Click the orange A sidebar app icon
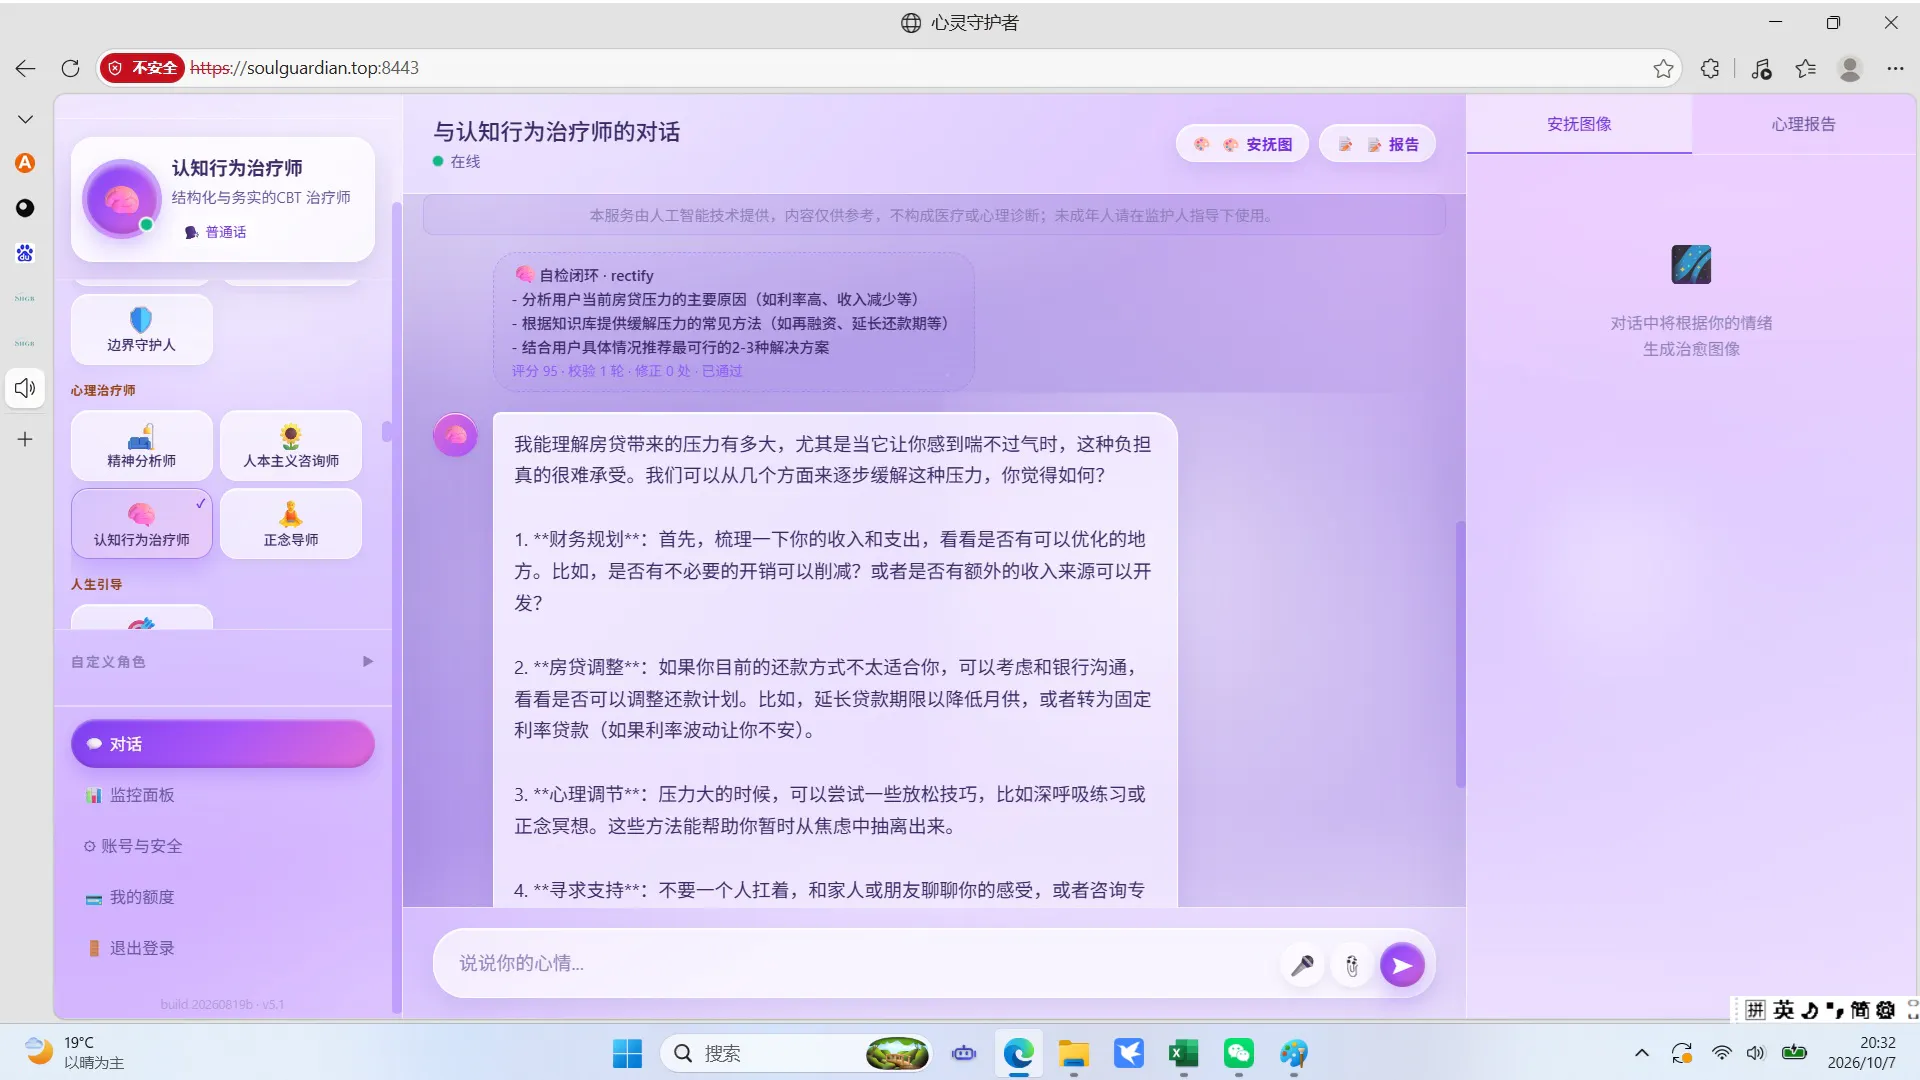The image size is (1920, 1080). click(25, 163)
